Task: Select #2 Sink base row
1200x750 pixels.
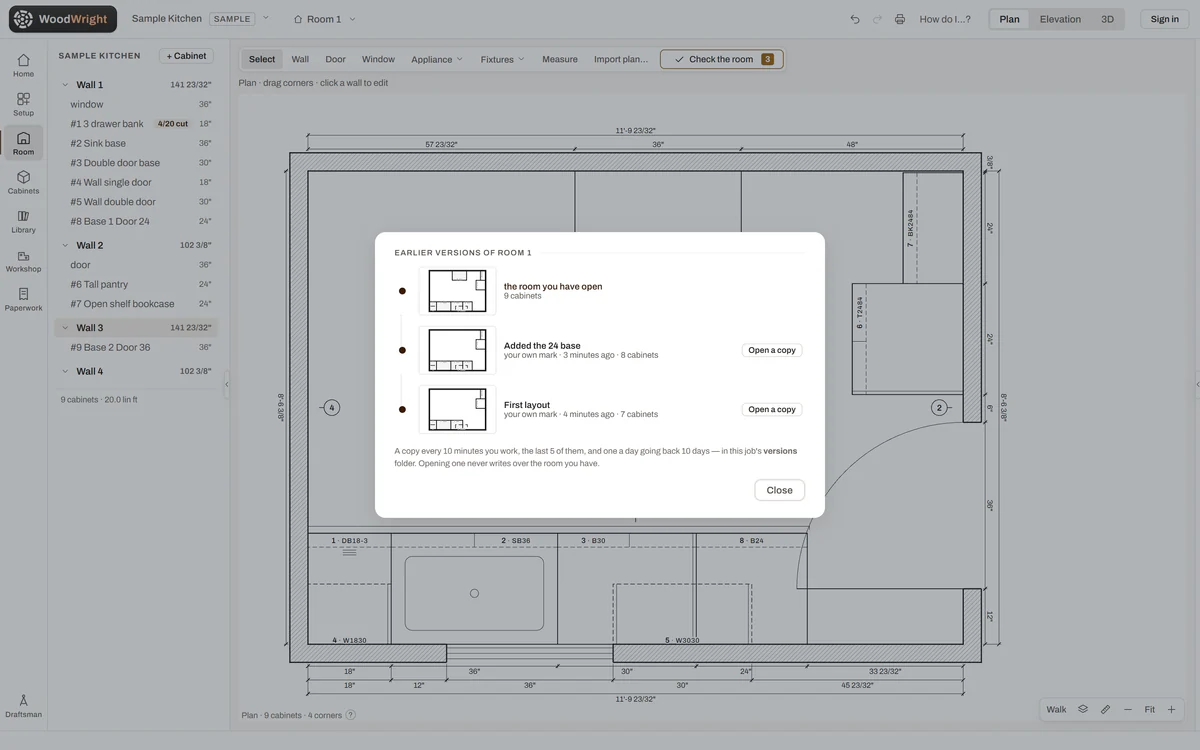Action: tap(135, 143)
